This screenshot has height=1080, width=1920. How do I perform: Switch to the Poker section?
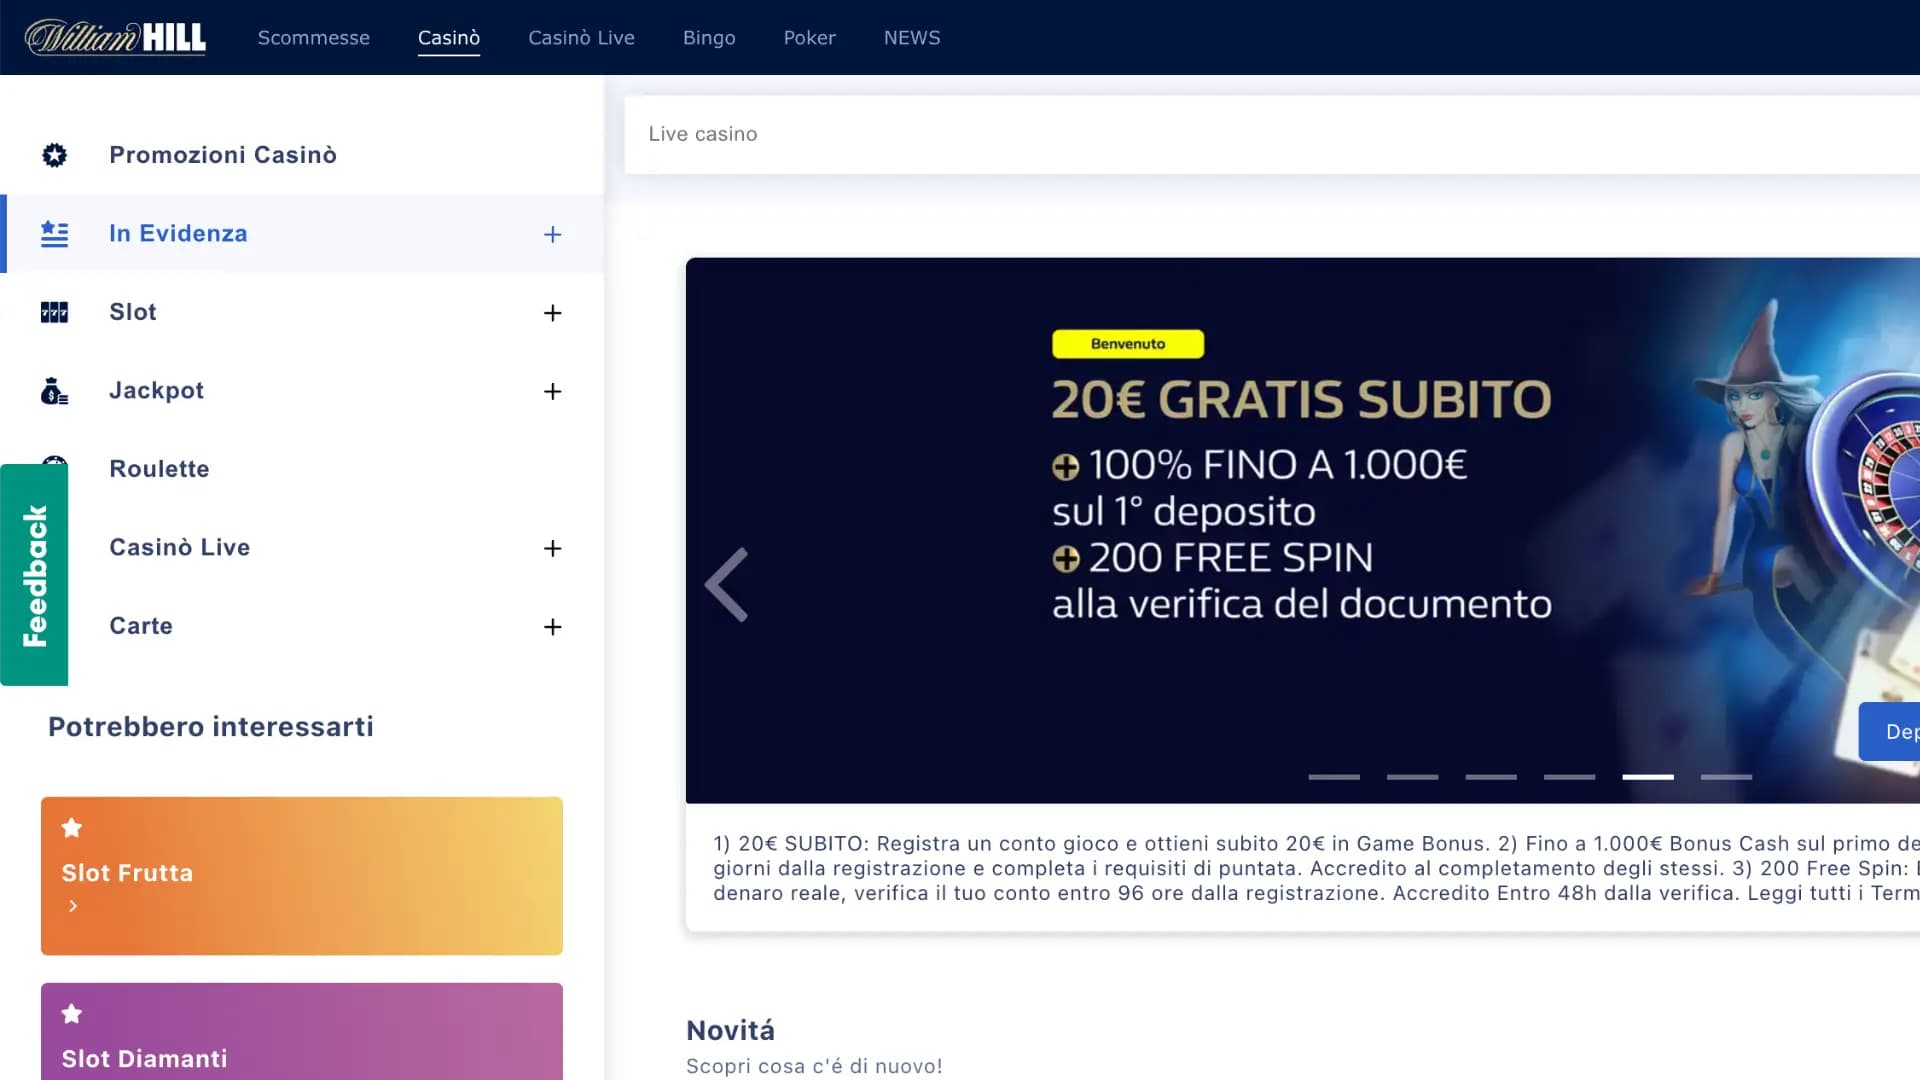click(809, 38)
